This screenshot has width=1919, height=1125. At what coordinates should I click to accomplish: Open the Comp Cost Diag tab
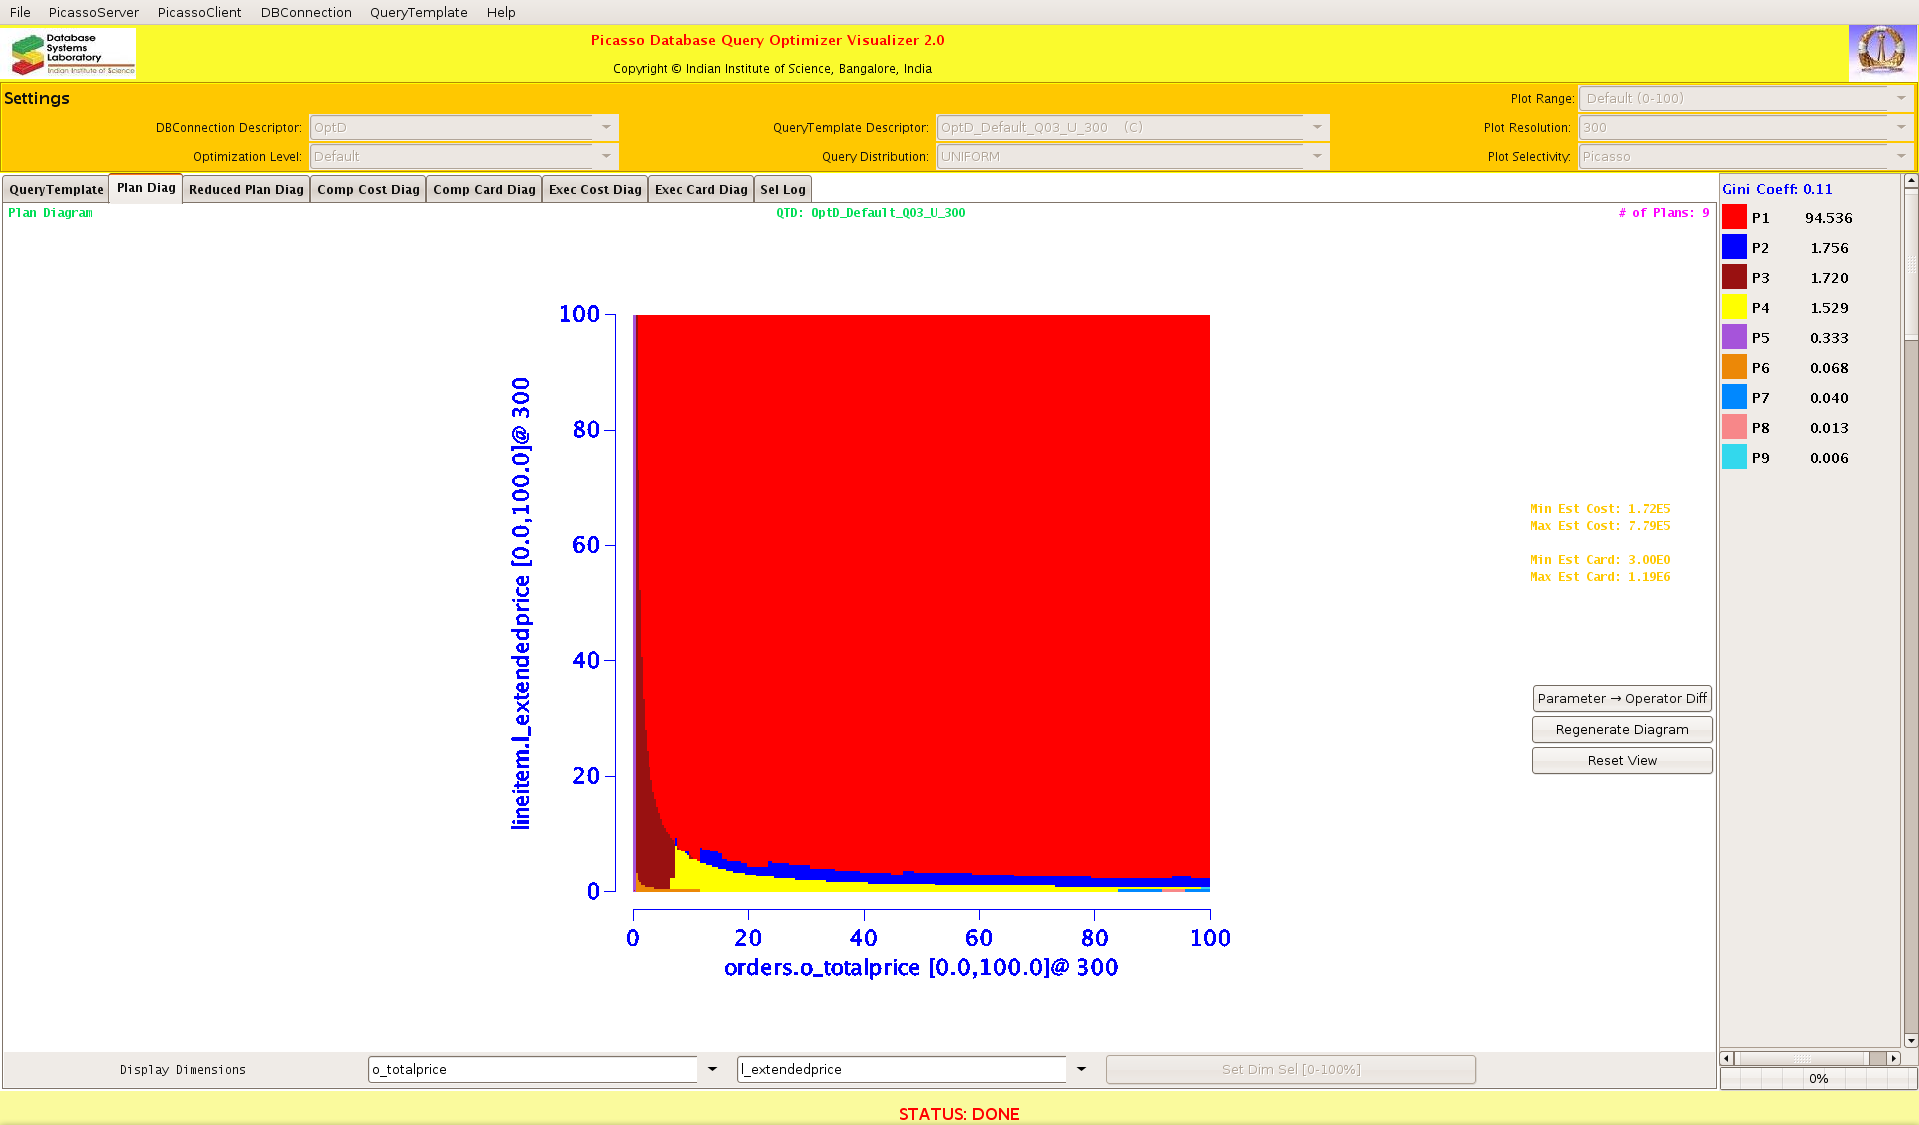click(x=368, y=189)
